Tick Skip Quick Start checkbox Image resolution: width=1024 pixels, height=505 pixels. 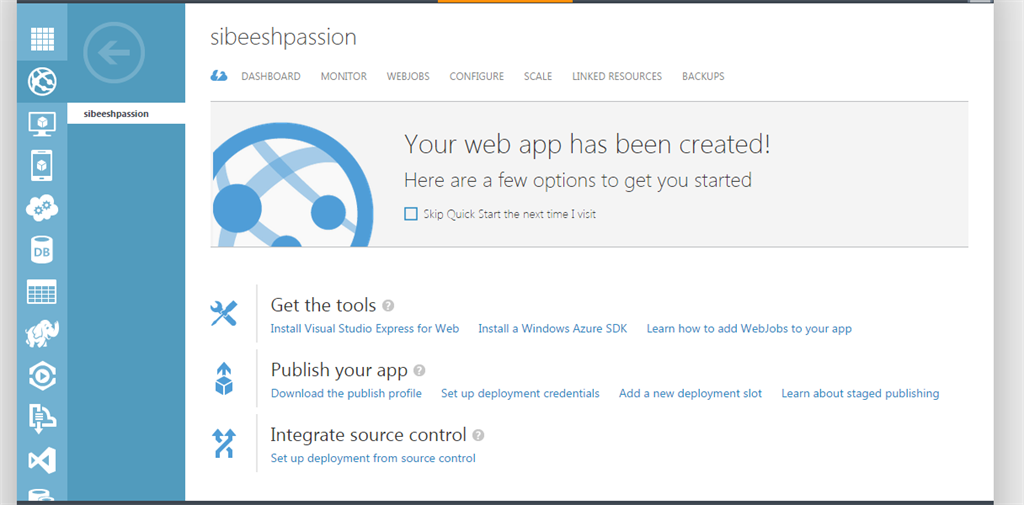coord(411,214)
